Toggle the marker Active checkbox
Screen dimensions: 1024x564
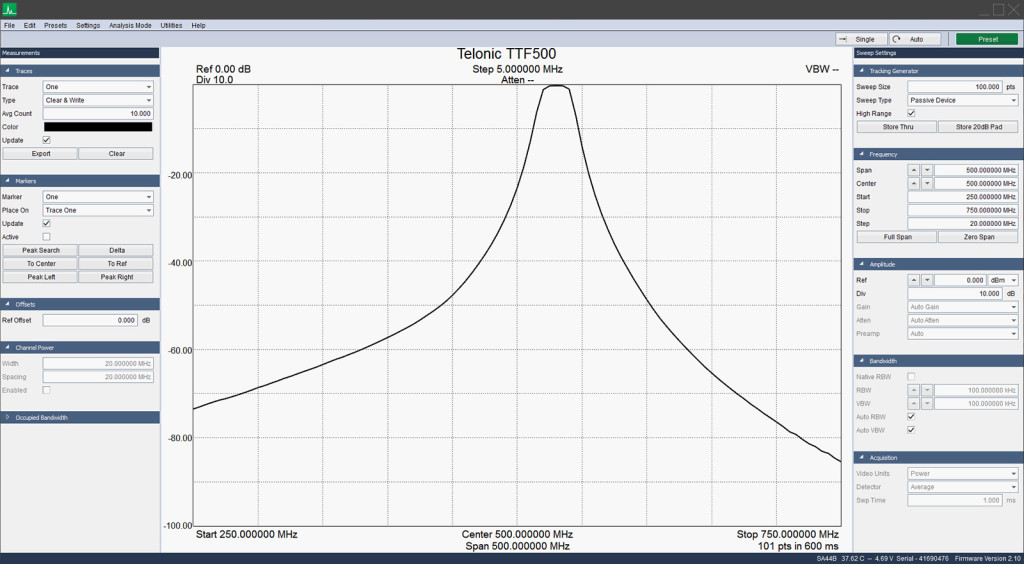[x=47, y=237]
